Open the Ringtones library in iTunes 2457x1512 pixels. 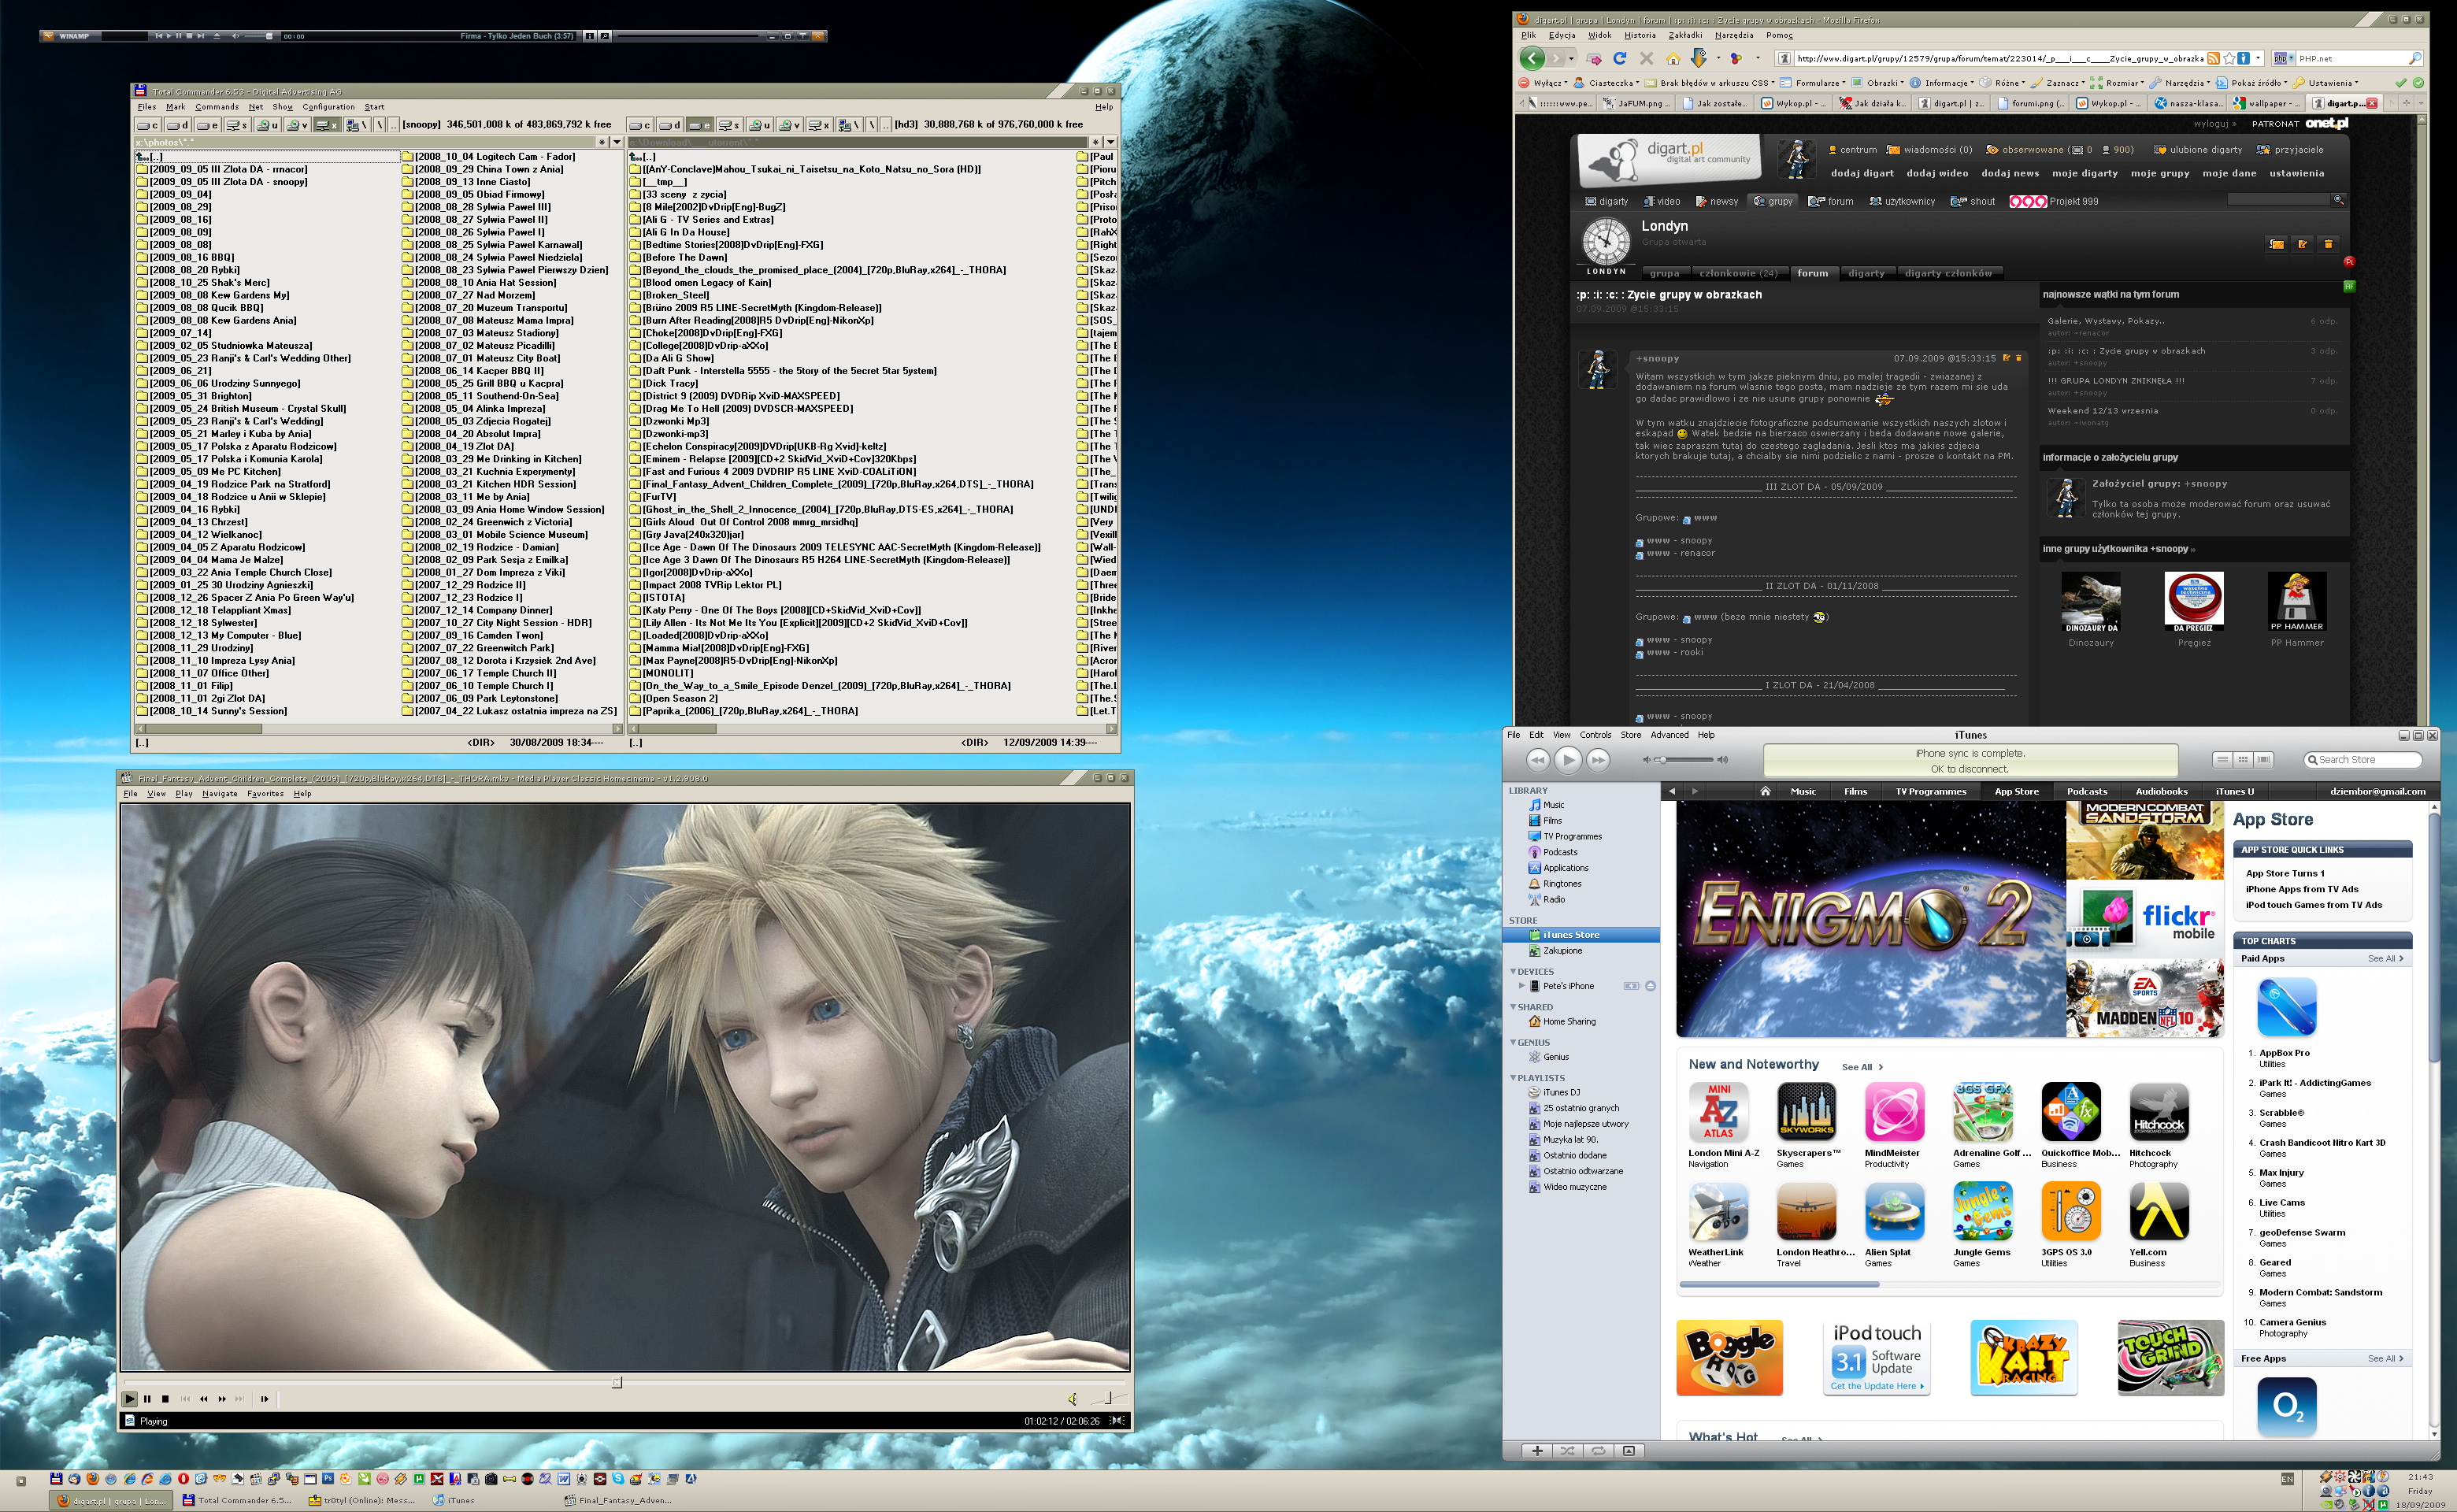[1561, 884]
